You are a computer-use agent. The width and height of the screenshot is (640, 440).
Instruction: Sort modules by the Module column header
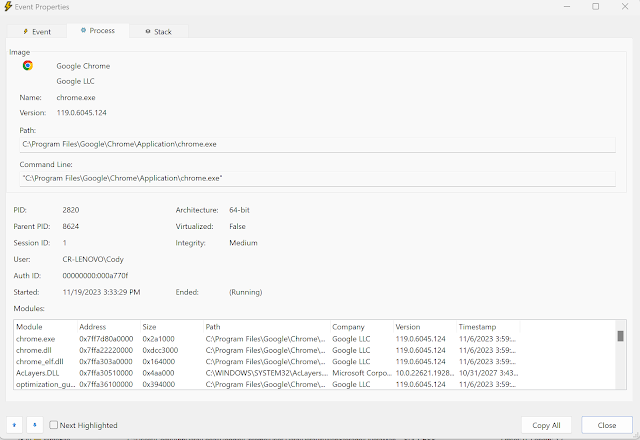(x=45, y=327)
